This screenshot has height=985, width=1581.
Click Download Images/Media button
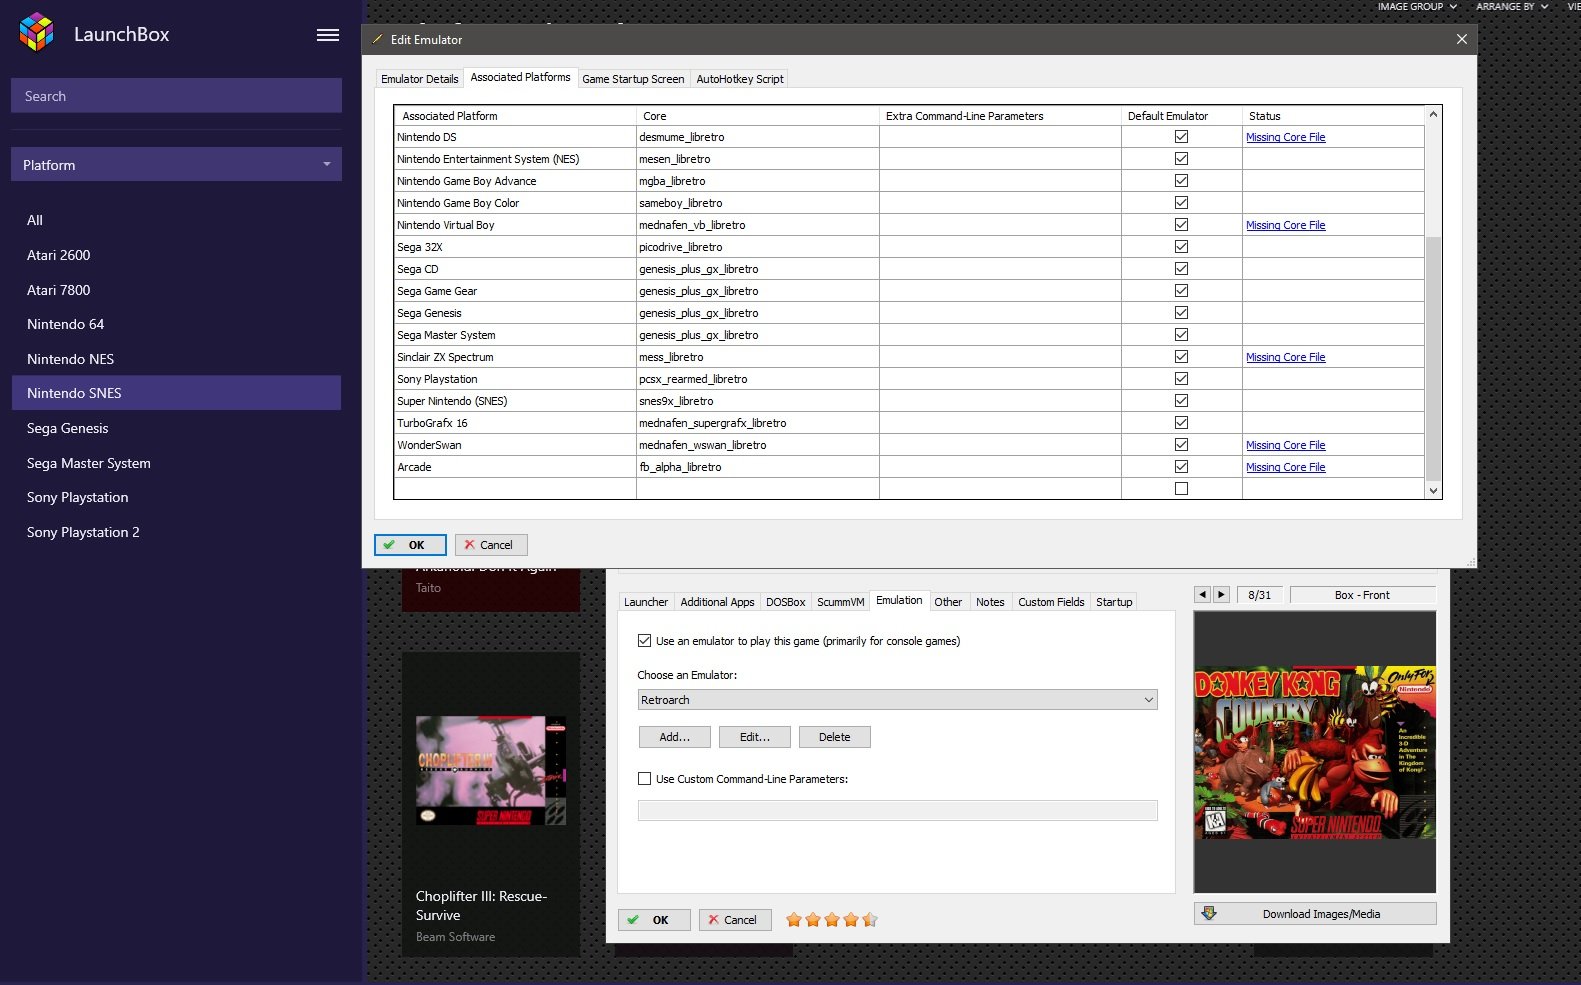(1315, 914)
